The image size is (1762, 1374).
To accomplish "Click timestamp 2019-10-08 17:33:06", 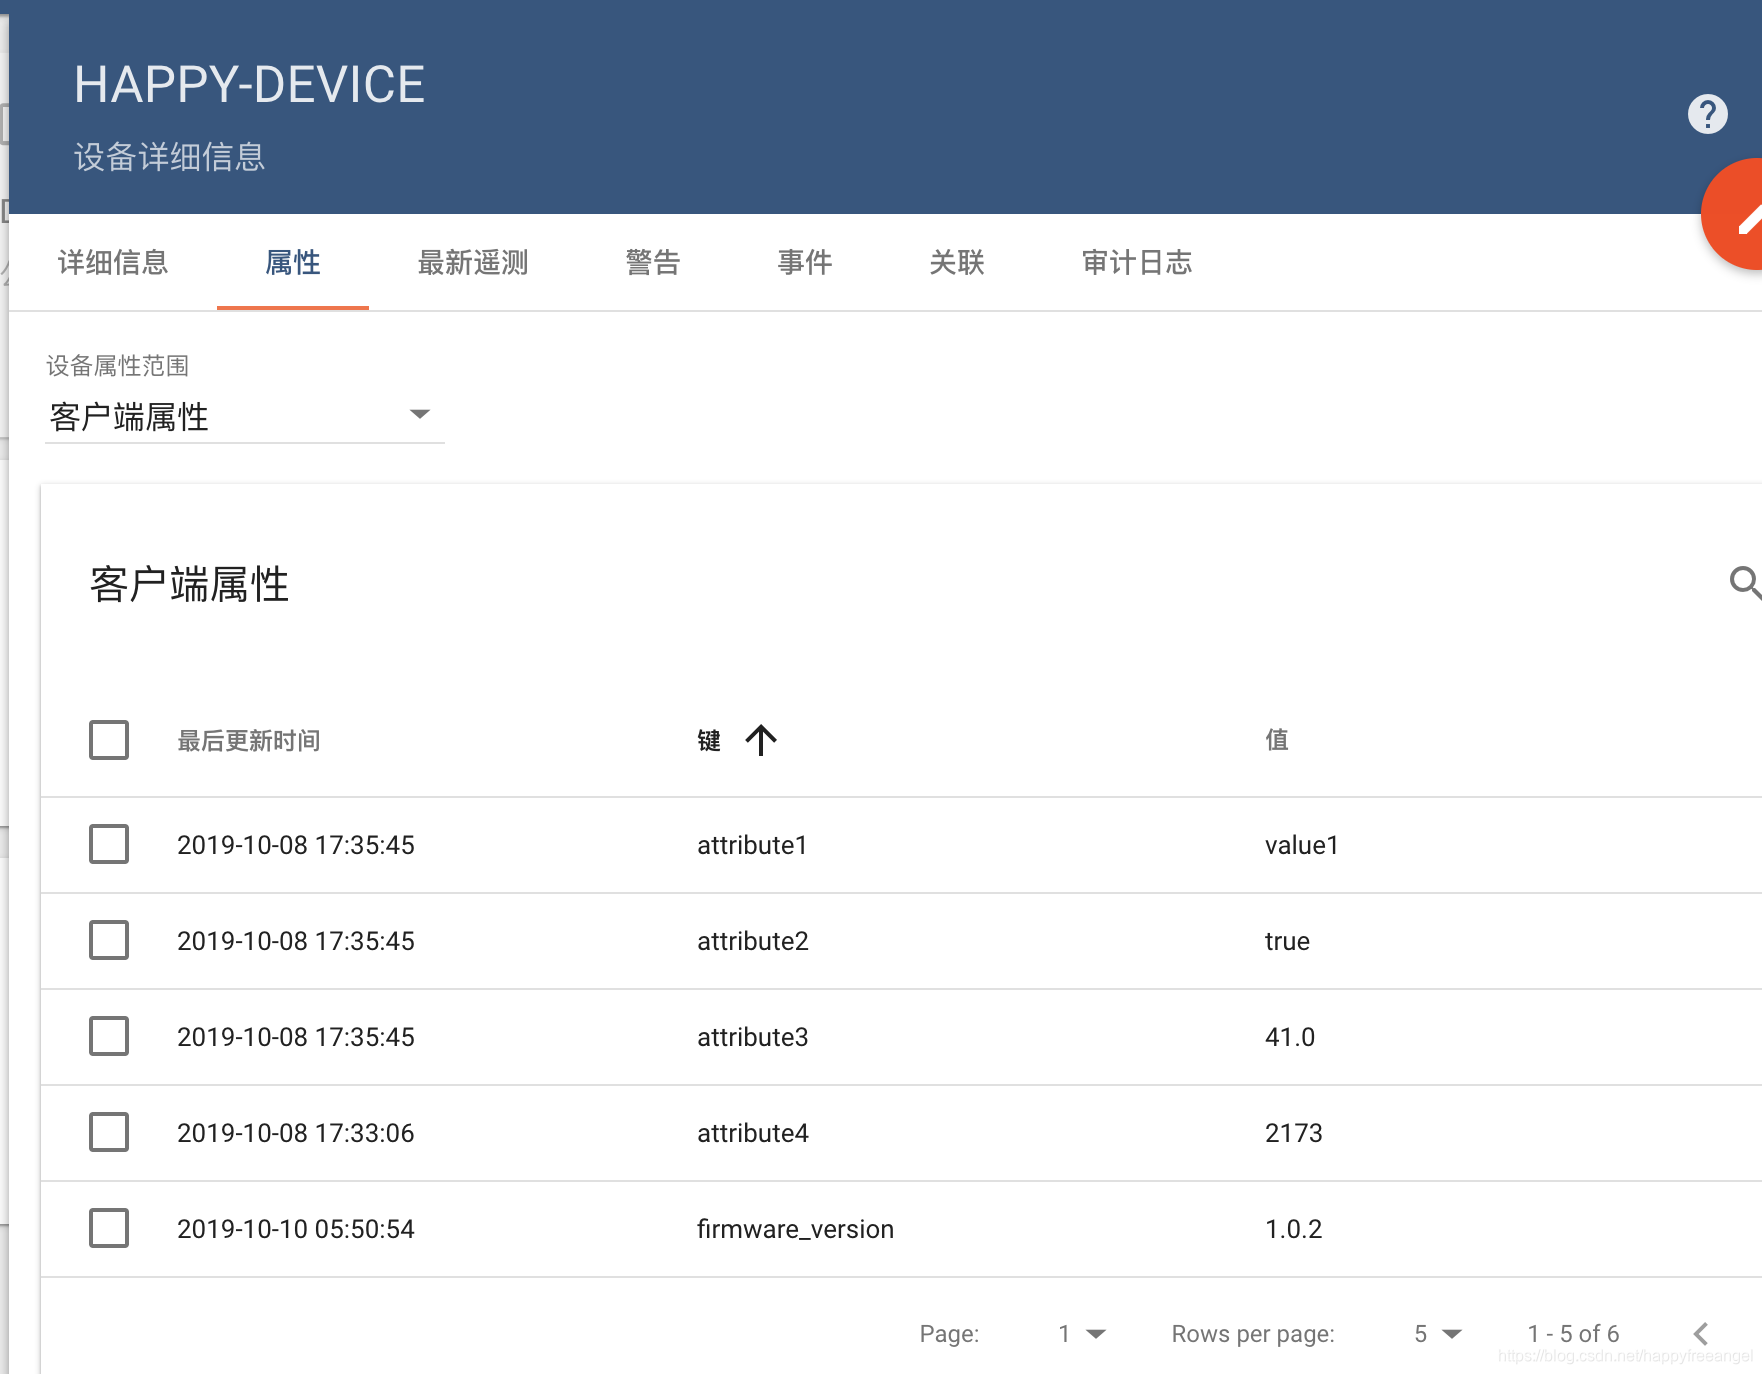I will (x=295, y=1133).
